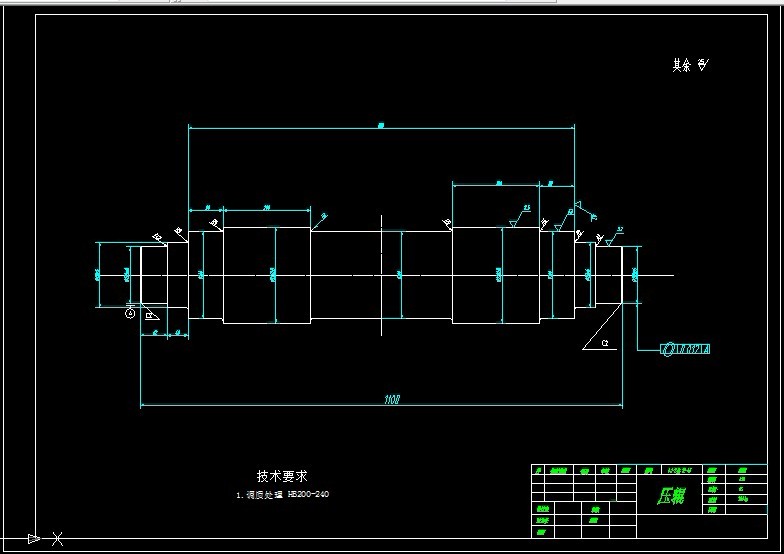Select the '技术要求' heading text

click(282, 476)
